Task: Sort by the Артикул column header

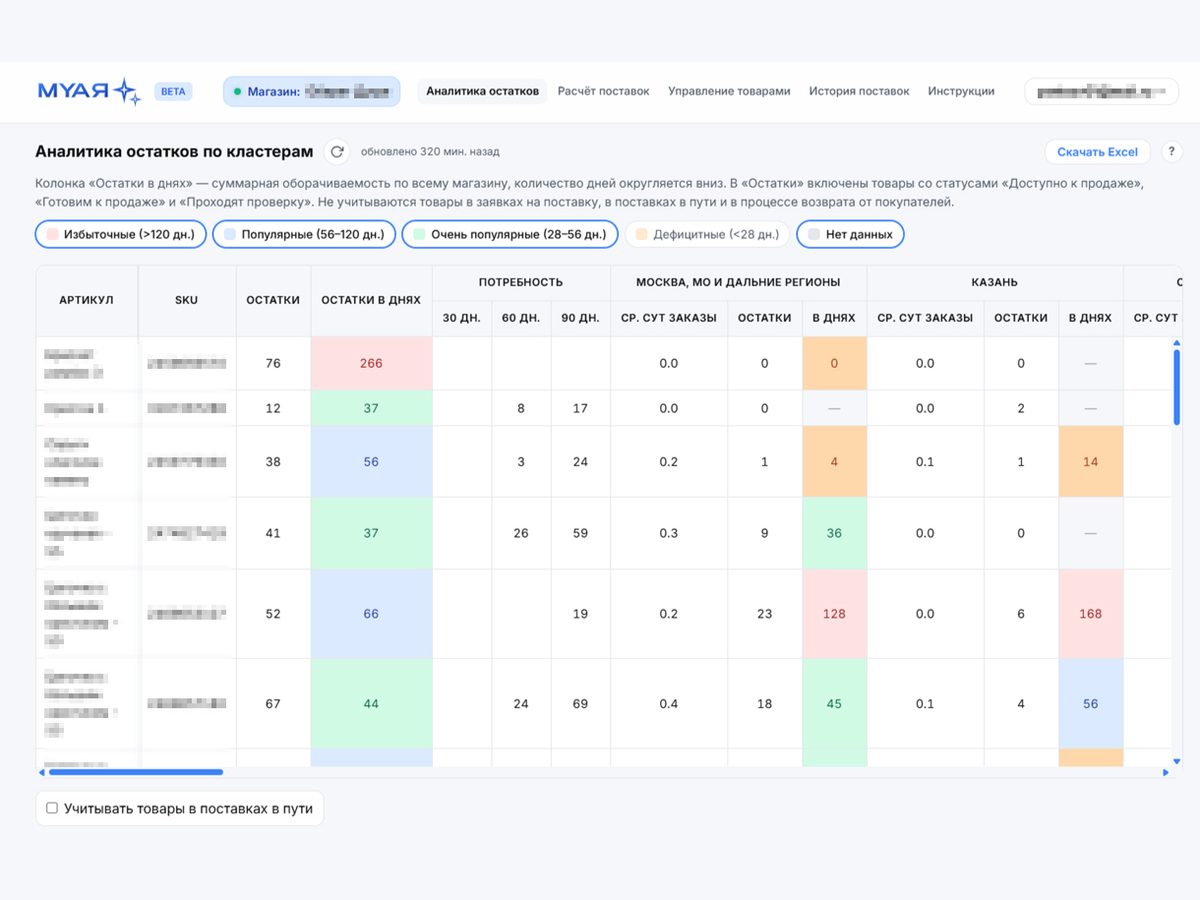Action: click(x=86, y=300)
